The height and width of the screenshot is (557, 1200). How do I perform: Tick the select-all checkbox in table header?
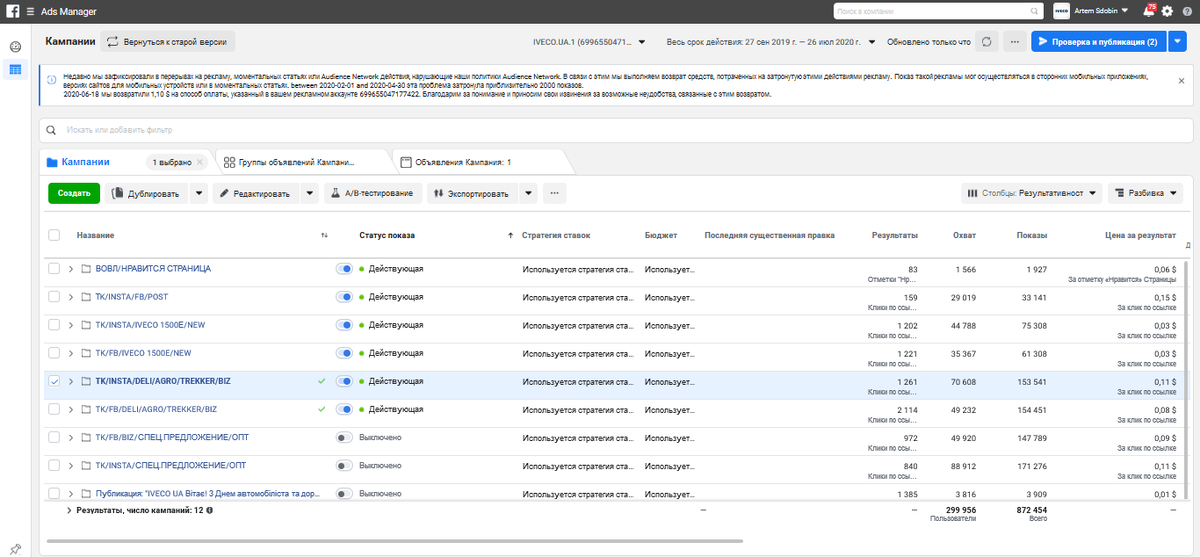click(x=54, y=235)
